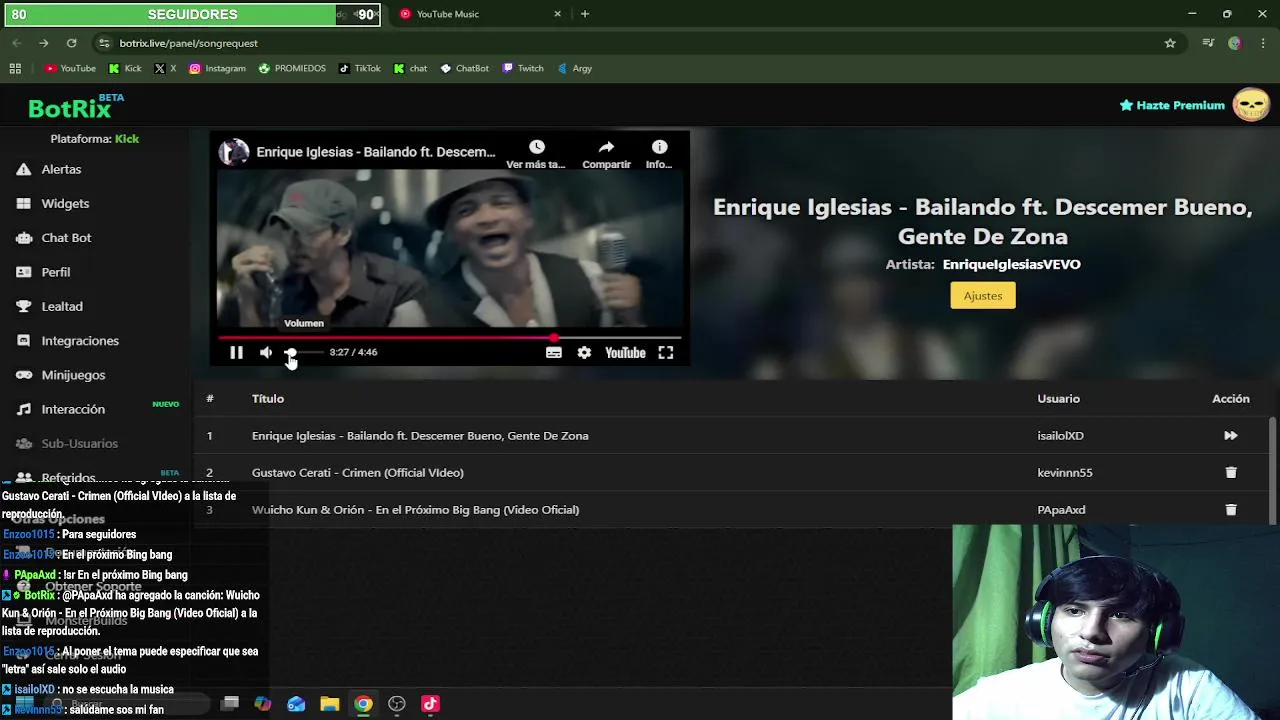This screenshot has width=1280, height=720.
Task: Open the video on YouTube via logo
Action: 625,352
